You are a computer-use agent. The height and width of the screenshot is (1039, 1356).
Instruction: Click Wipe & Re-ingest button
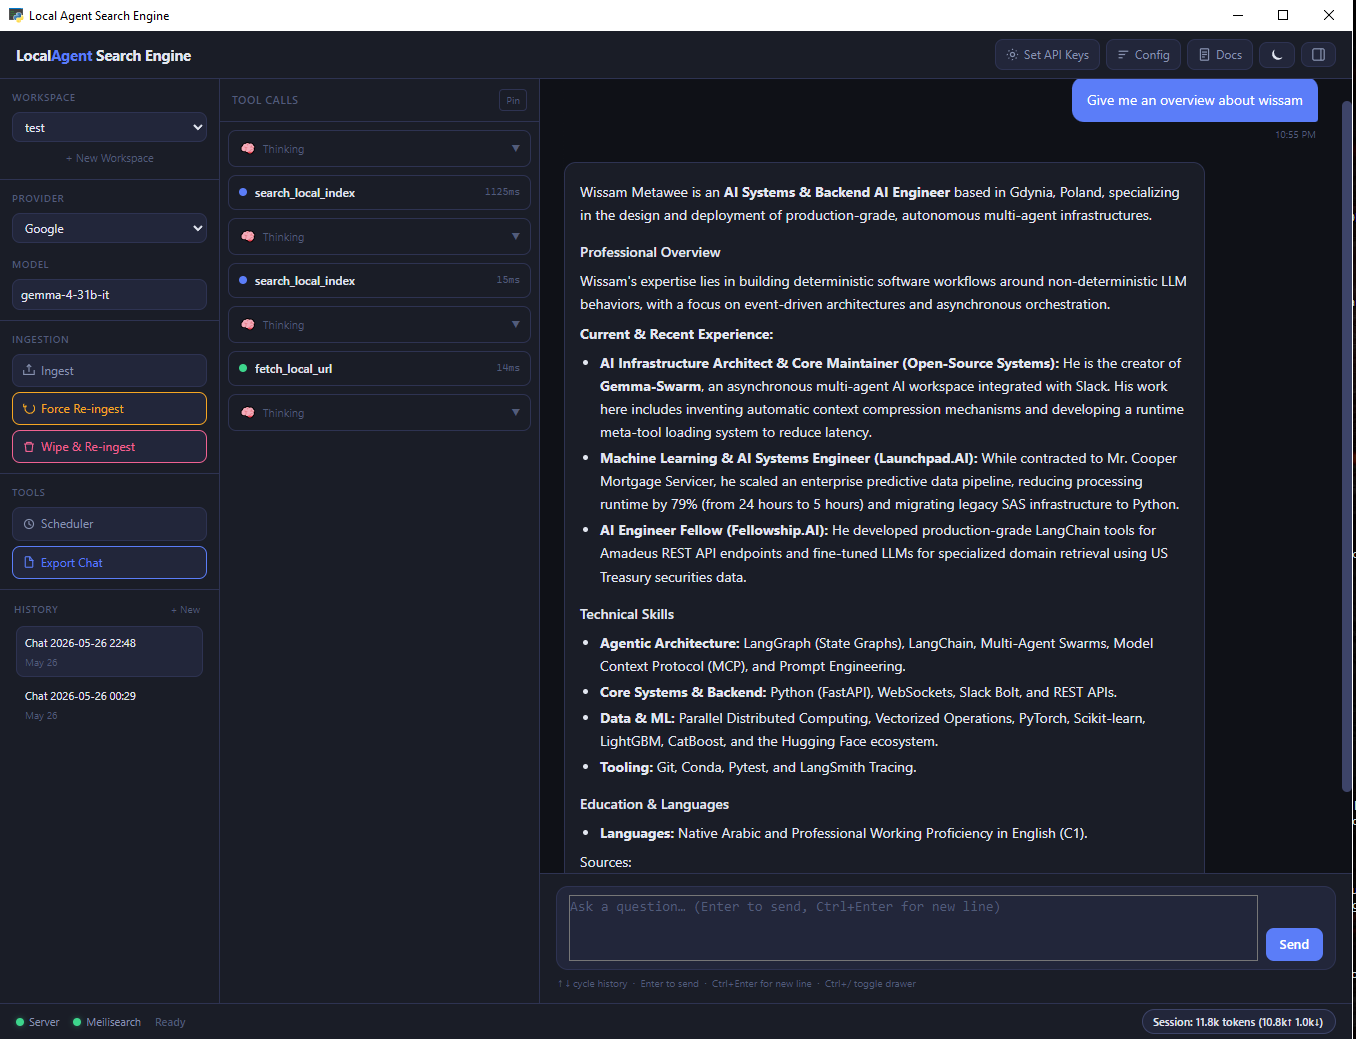click(110, 446)
